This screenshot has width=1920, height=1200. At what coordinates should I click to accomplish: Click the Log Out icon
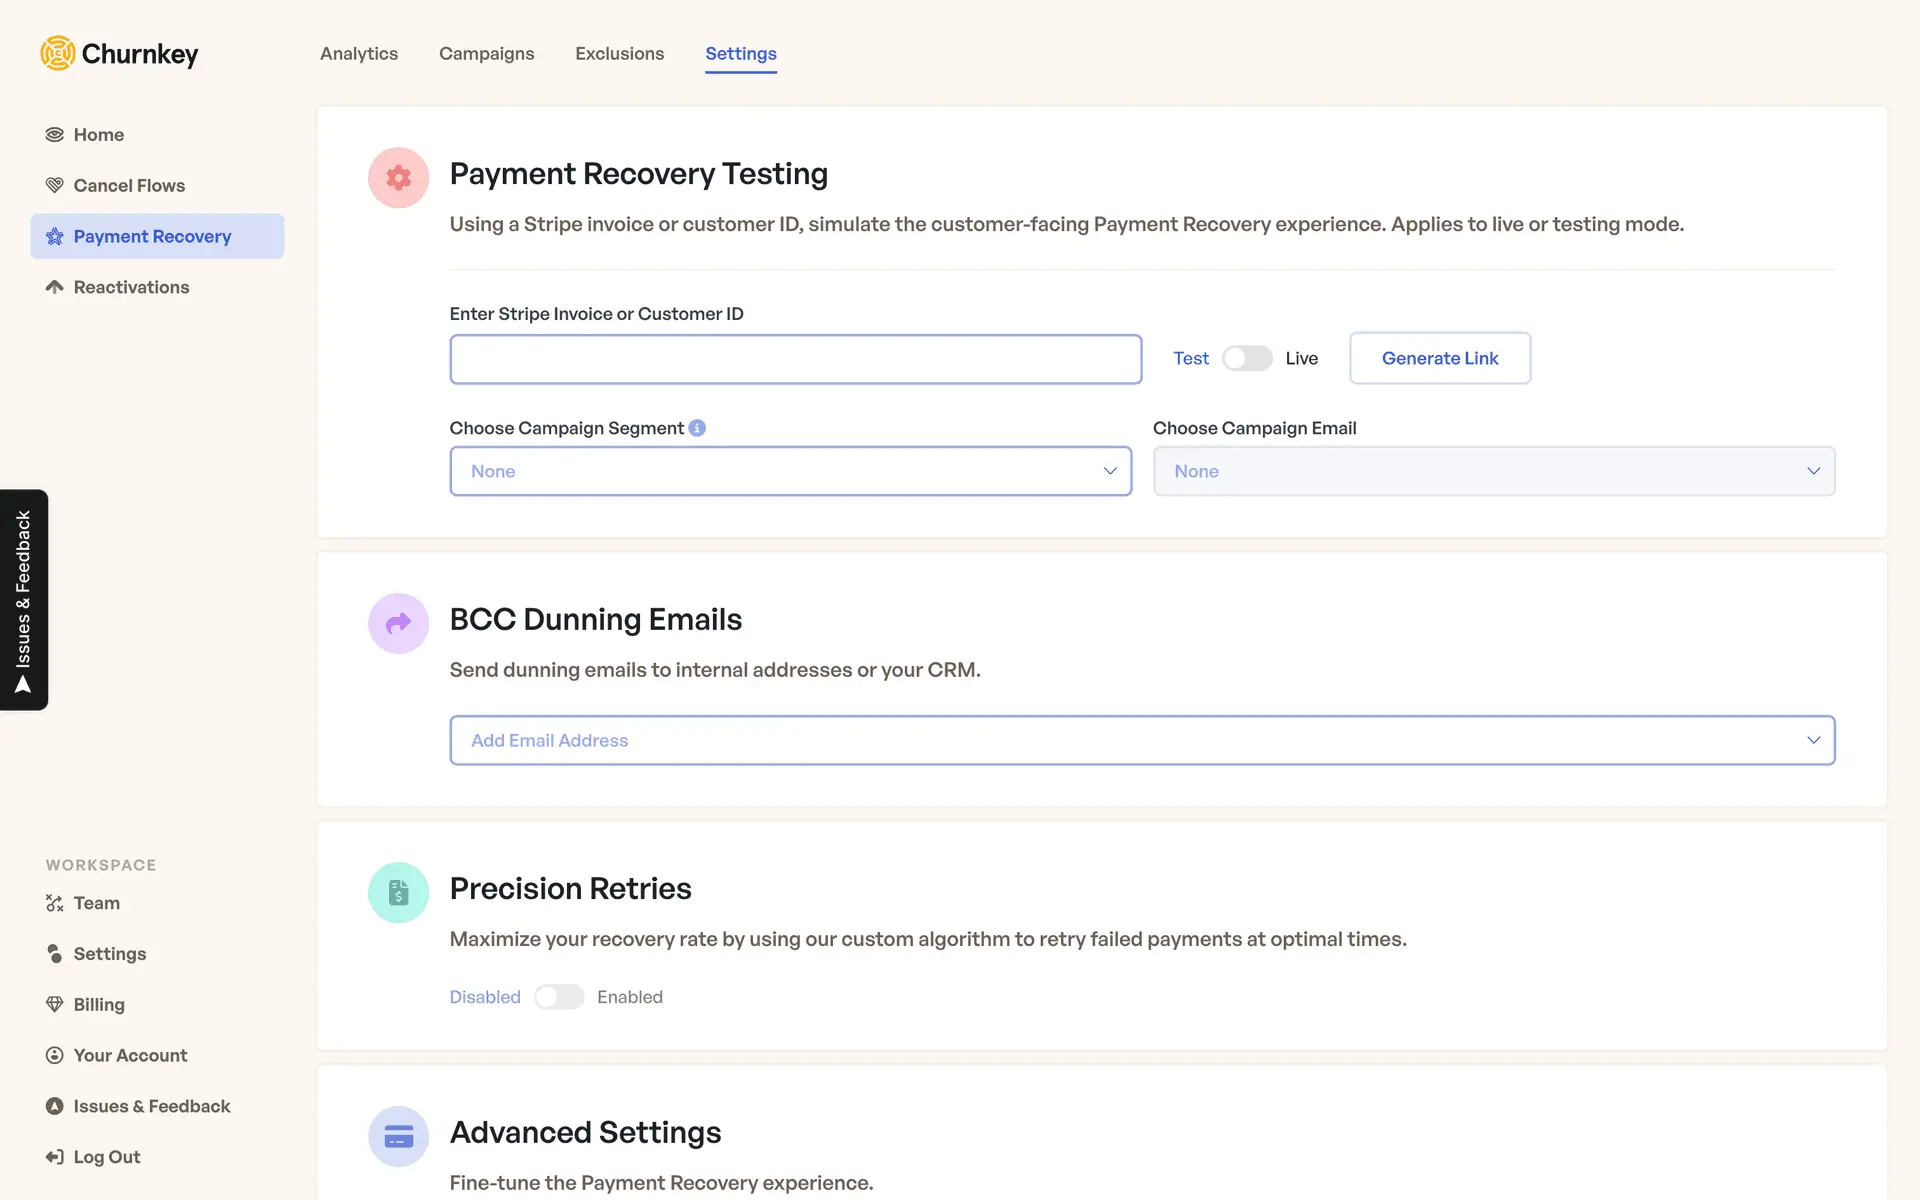pos(55,1157)
